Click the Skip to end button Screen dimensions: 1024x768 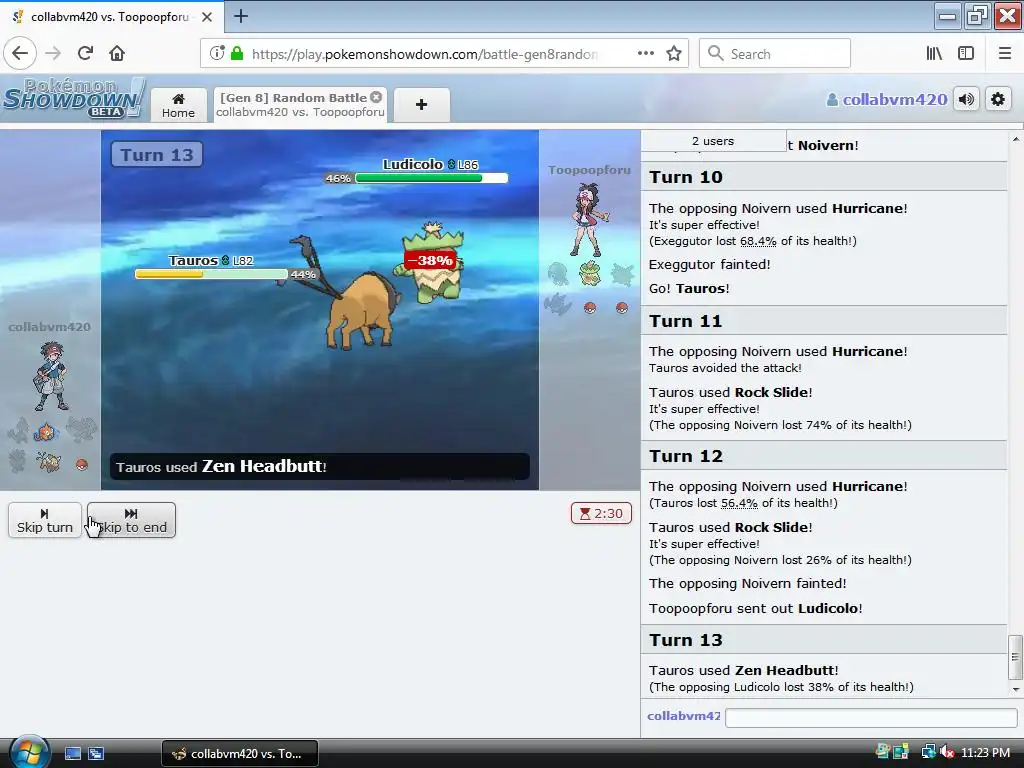(x=131, y=520)
